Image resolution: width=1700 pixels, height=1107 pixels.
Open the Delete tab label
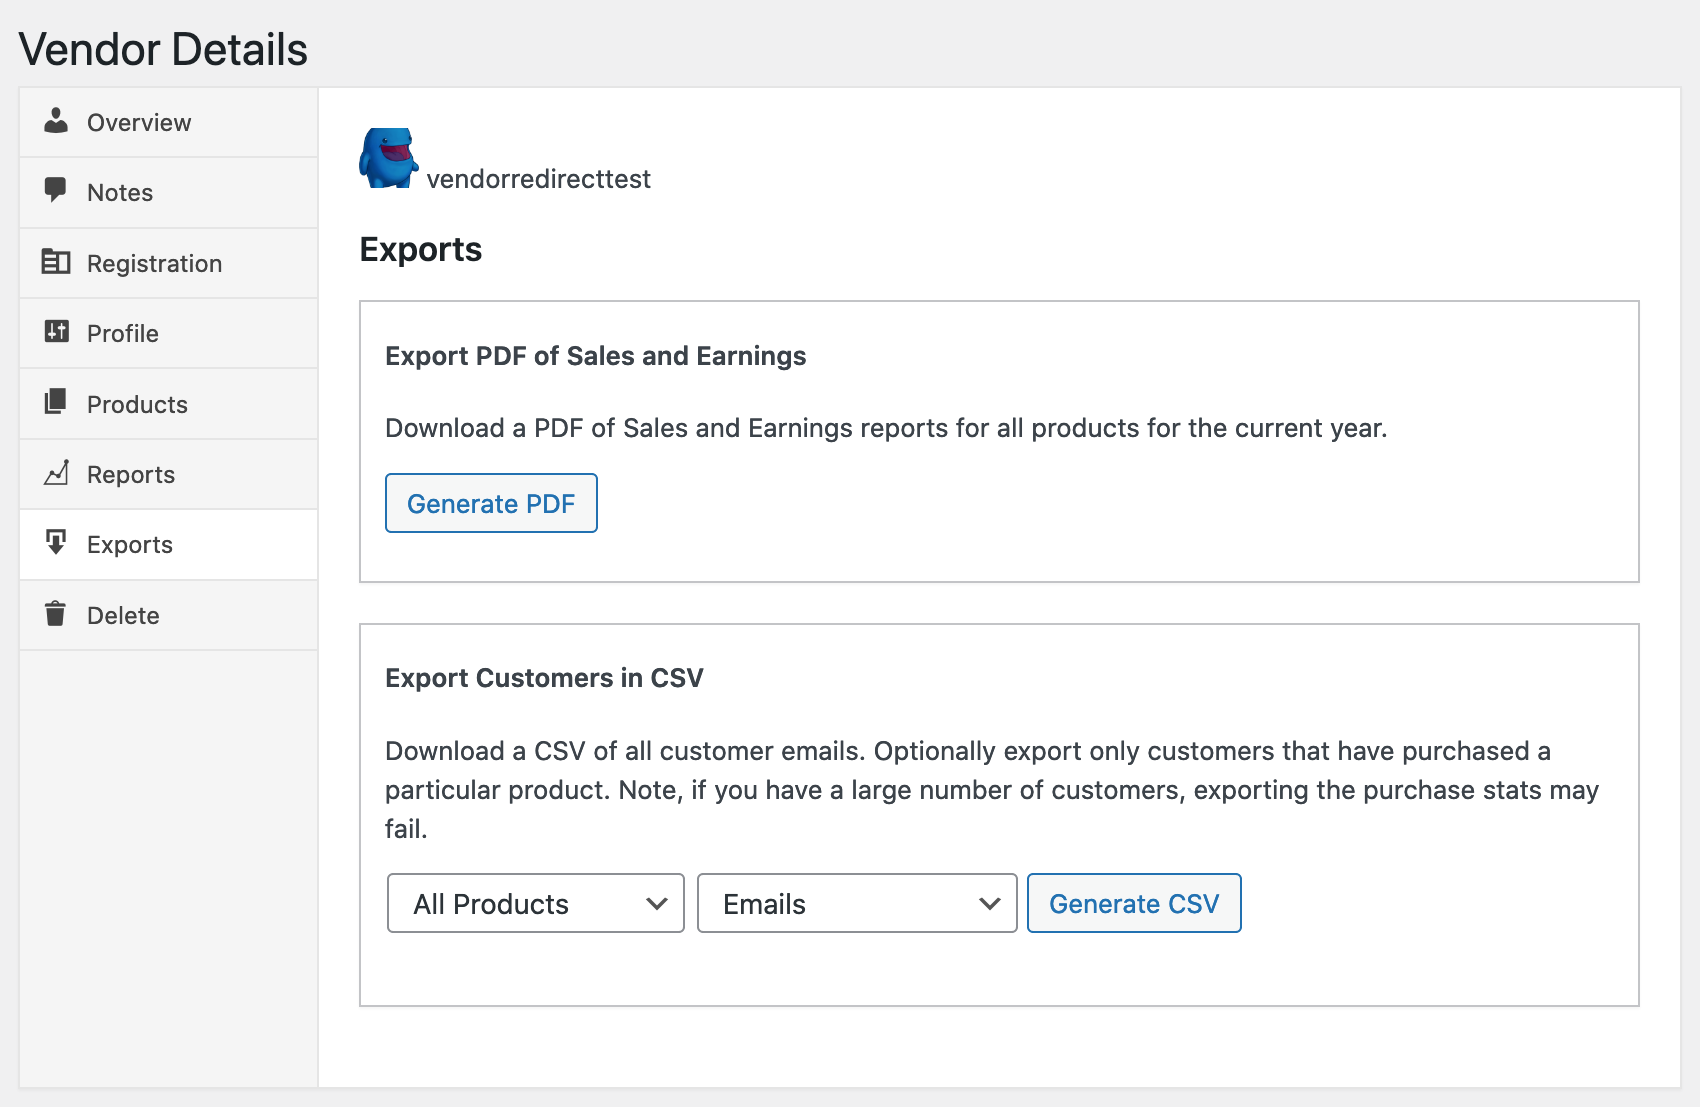click(123, 616)
